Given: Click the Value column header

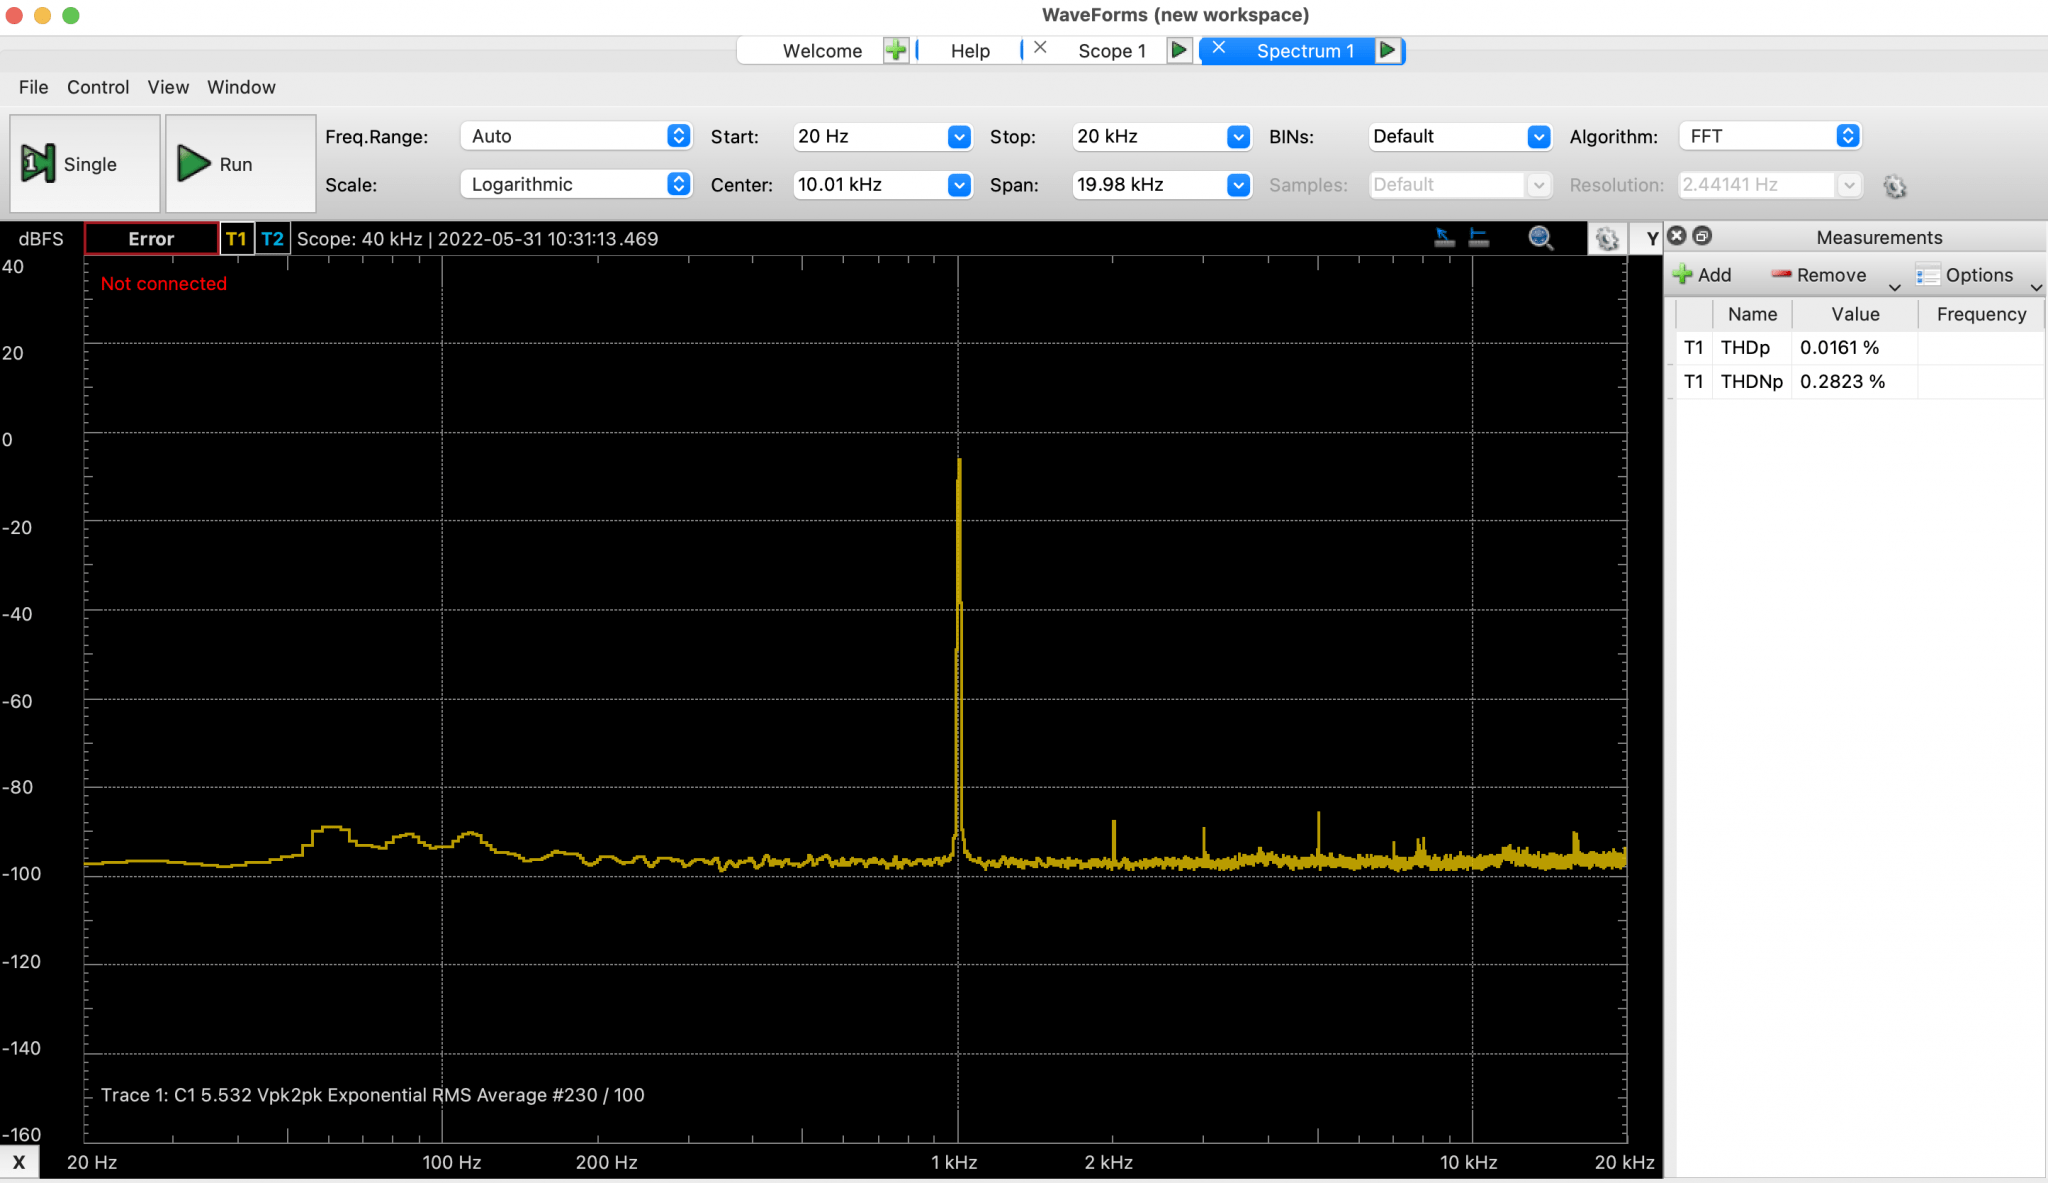Looking at the screenshot, I should (x=1855, y=314).
